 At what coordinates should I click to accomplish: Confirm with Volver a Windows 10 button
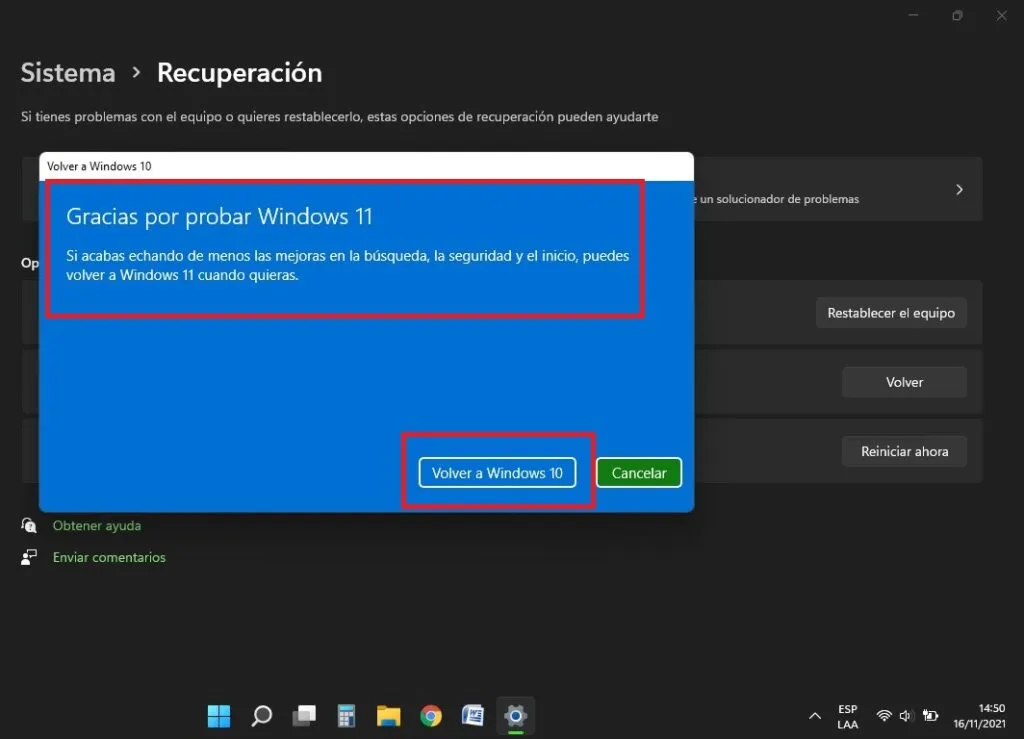(x=497, y=472)
